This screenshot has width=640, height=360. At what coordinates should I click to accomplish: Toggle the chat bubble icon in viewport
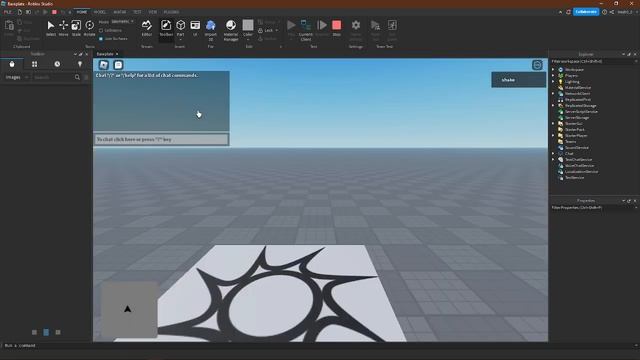click(x=118, y=64)
